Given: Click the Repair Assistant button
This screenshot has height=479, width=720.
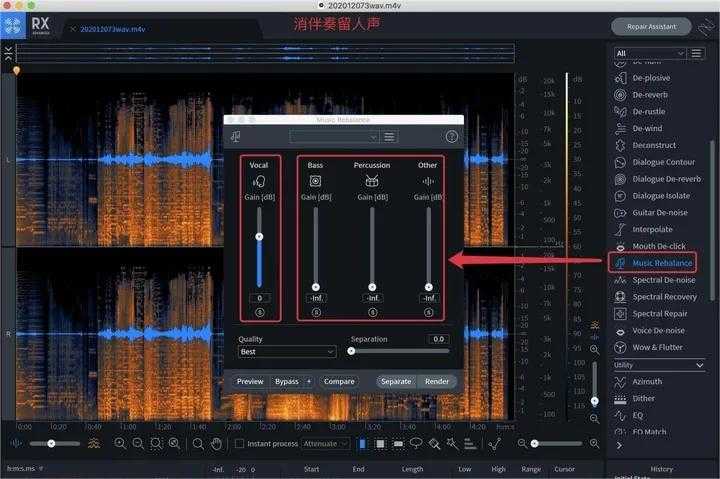Looking at the screenshot, I should pos(651,27).
